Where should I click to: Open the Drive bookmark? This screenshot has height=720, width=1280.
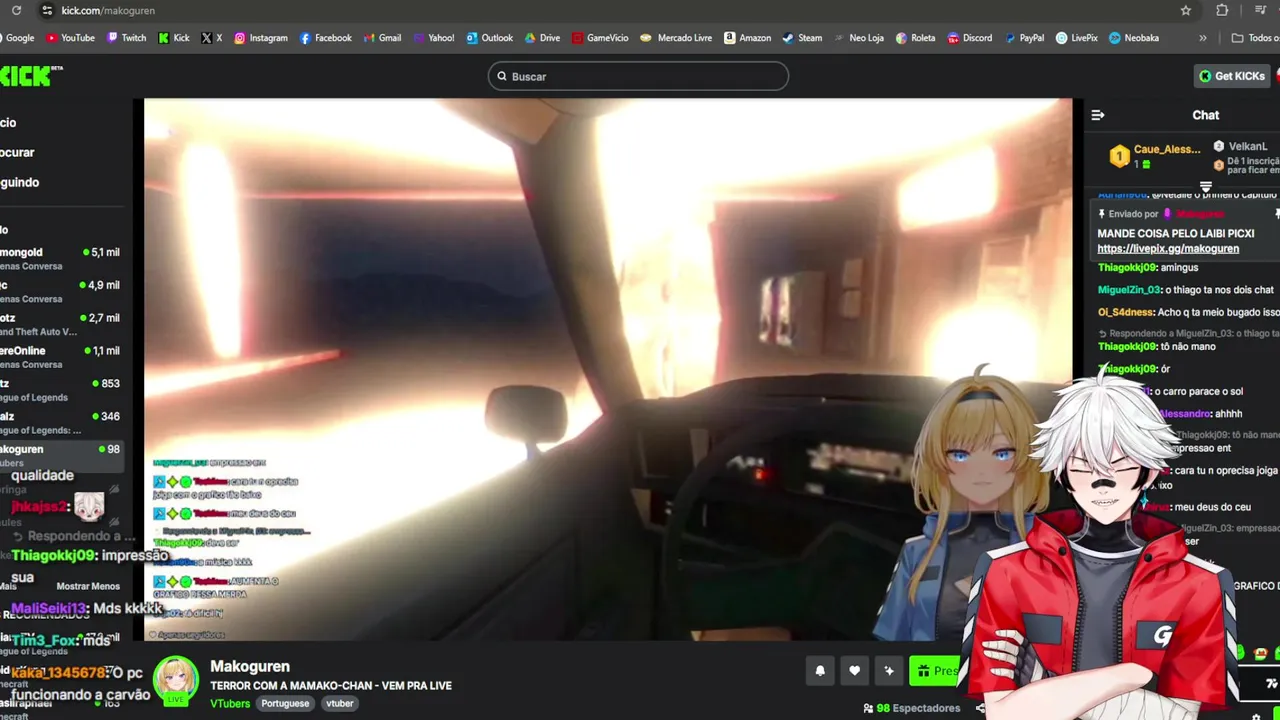coord(542,38)
